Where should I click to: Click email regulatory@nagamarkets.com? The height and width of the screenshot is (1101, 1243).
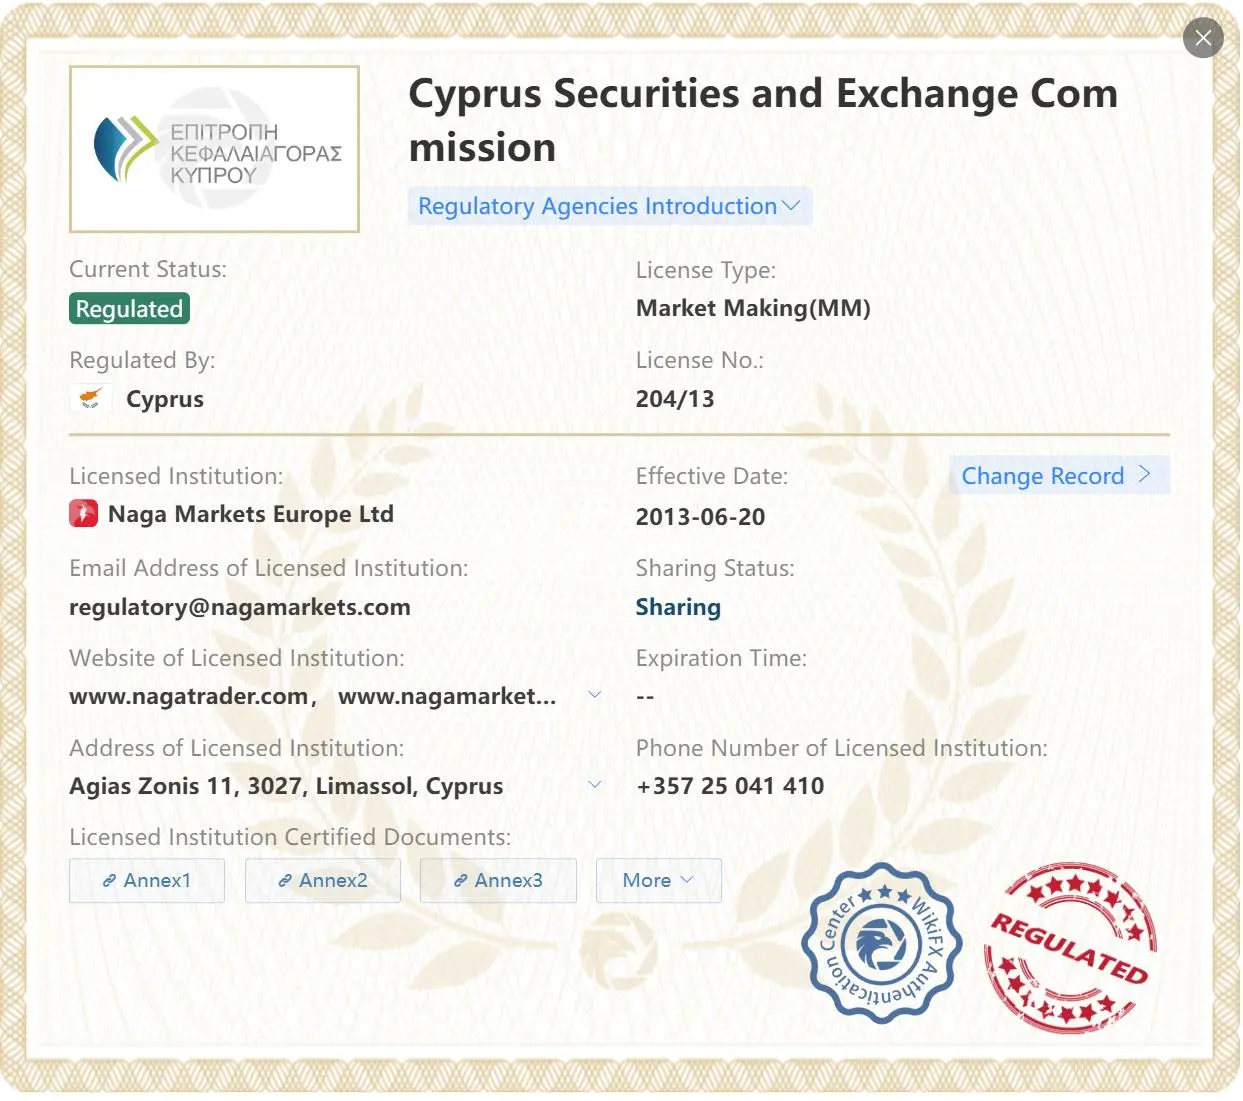pyautogui.click(x=240, y=607)
